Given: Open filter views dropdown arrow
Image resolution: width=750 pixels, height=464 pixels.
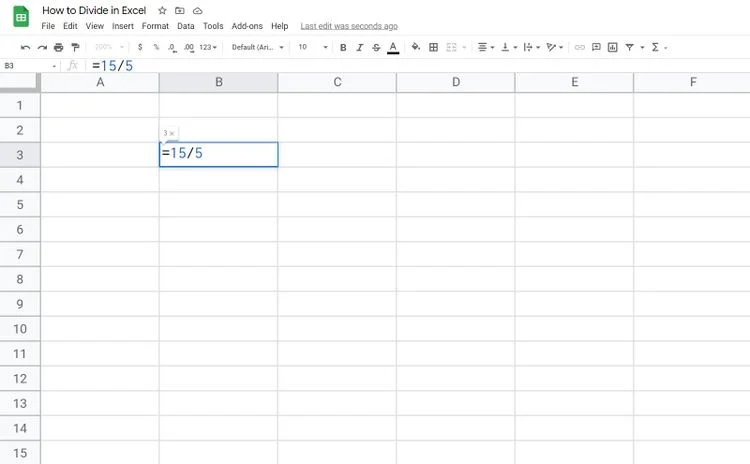Looking at the screenshot, I should pos(642,47).
